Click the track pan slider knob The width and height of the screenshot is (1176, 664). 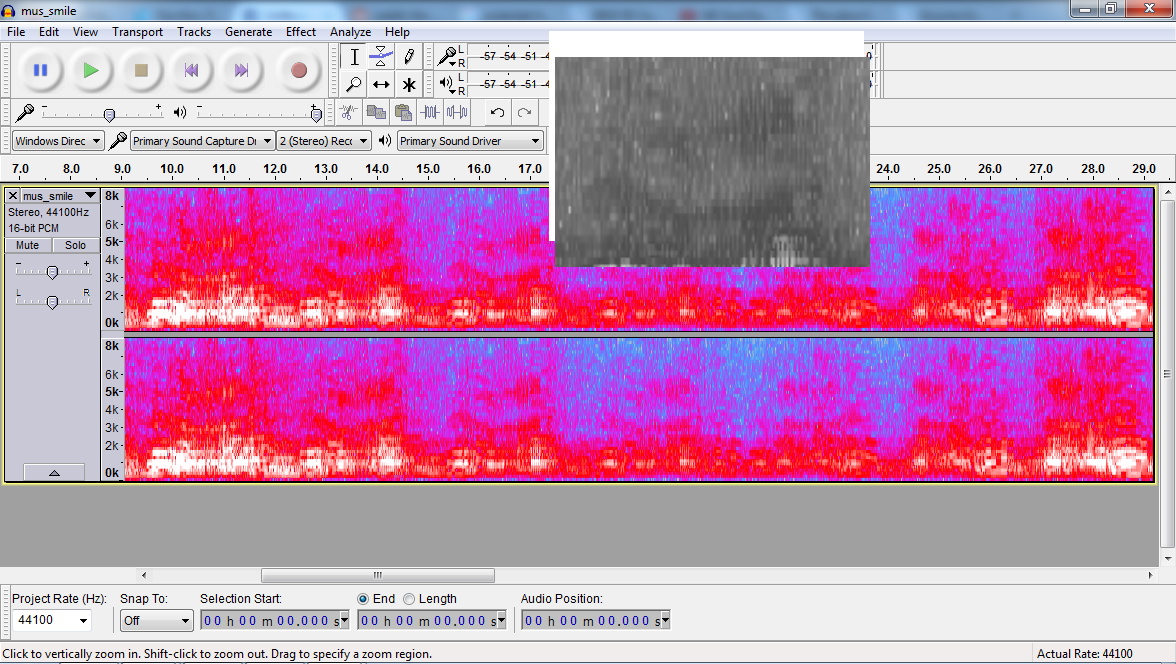pos(52,302)
